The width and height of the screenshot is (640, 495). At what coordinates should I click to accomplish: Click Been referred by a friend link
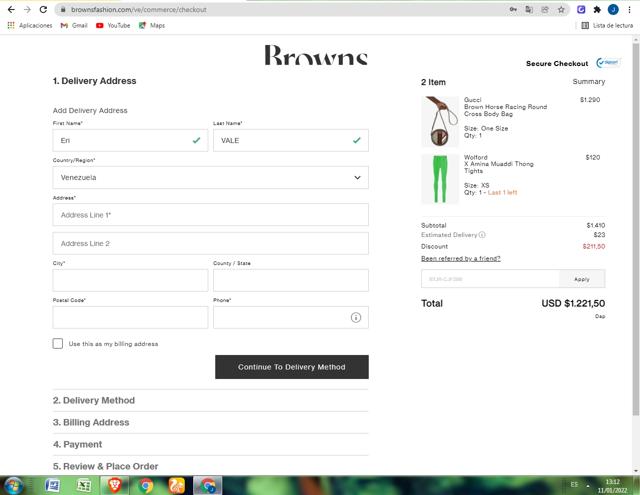(x=460, y=258)
